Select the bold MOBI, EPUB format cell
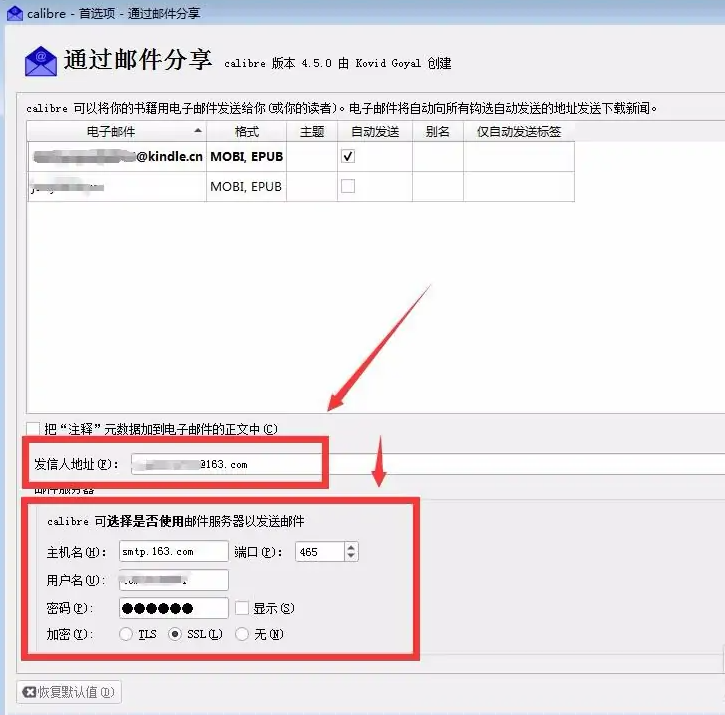 click(x=246, y=157)
